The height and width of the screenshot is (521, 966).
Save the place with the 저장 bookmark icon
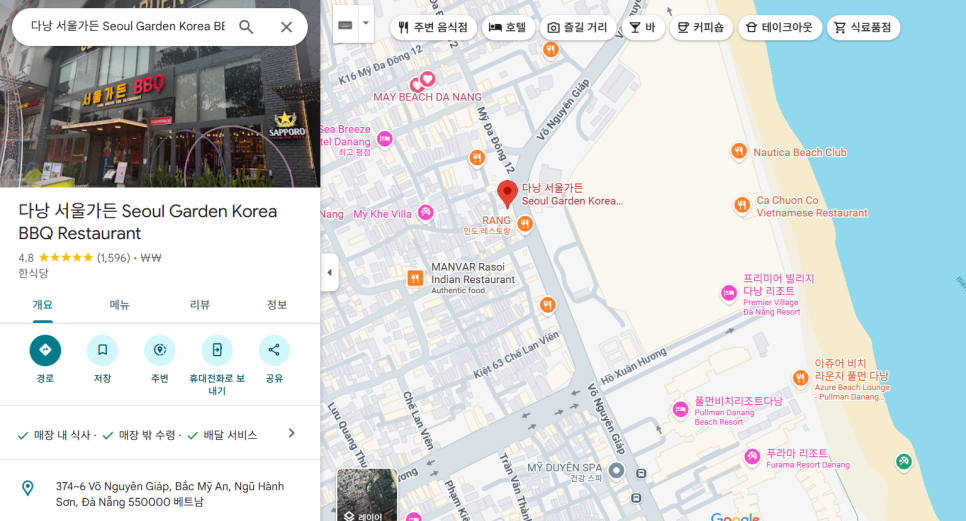[102, 350]
